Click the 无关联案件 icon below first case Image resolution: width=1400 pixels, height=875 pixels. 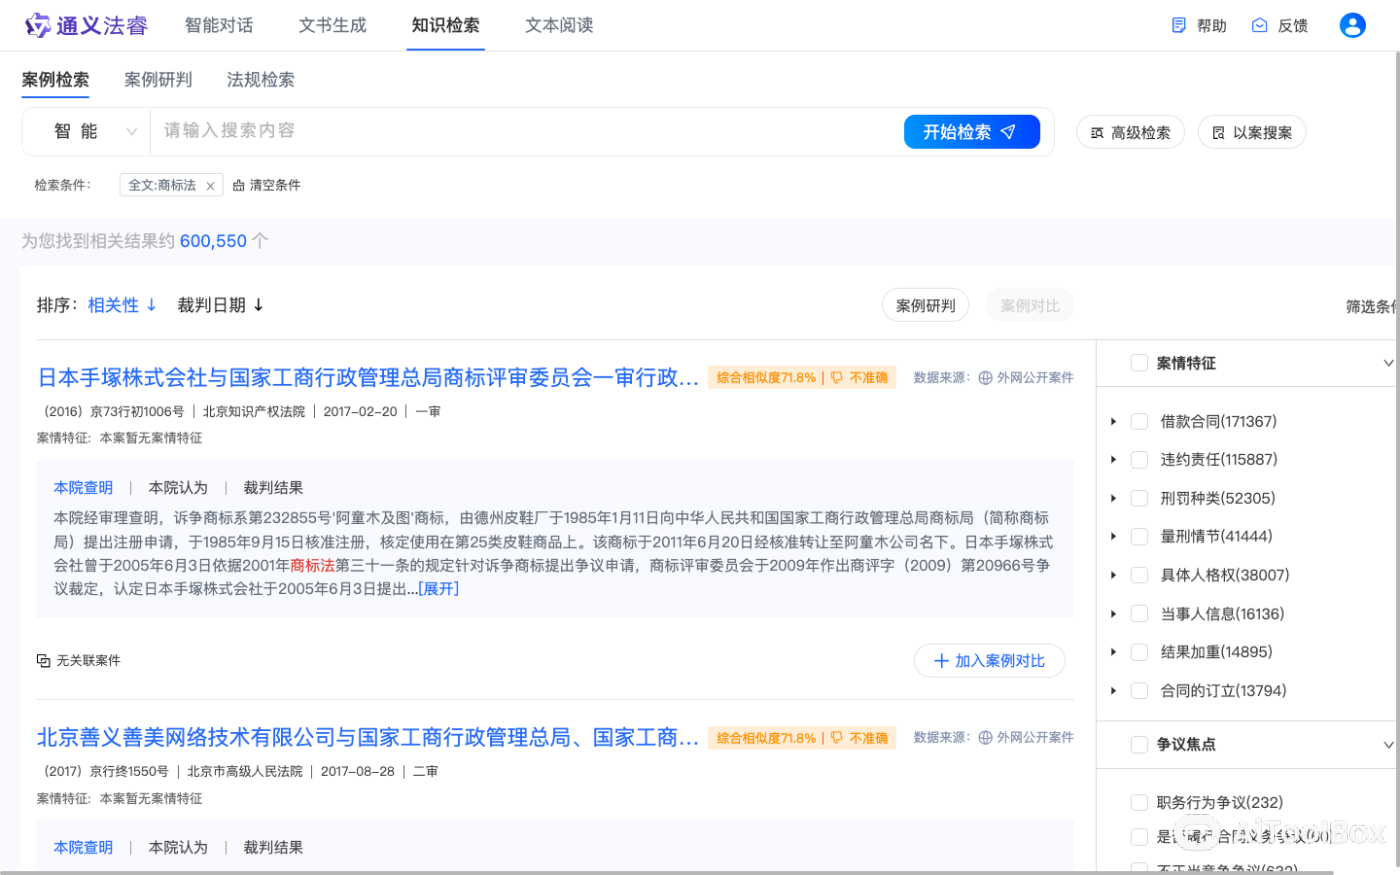pos(41,660)
